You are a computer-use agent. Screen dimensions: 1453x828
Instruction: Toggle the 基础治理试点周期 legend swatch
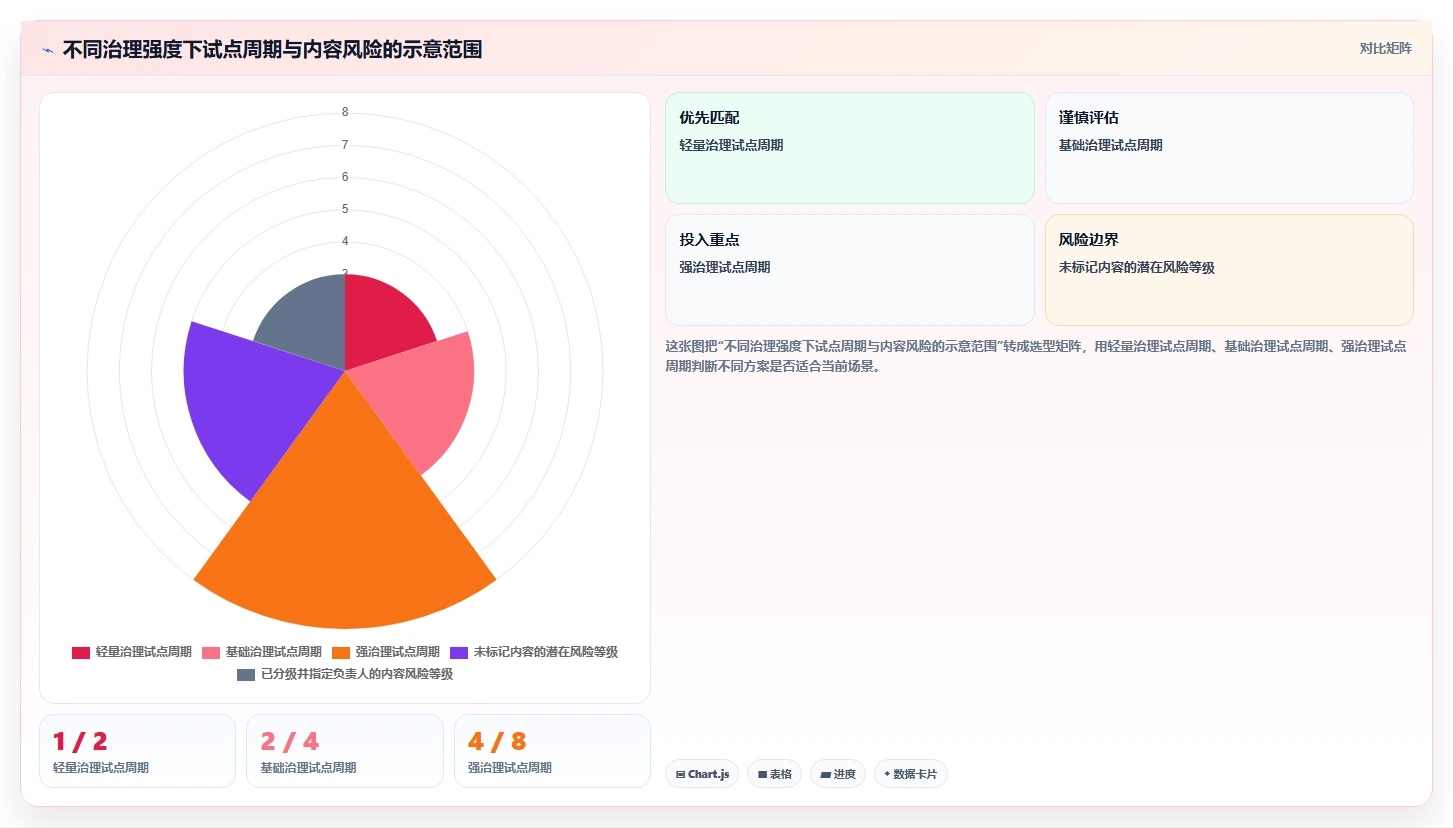[211, 652]
